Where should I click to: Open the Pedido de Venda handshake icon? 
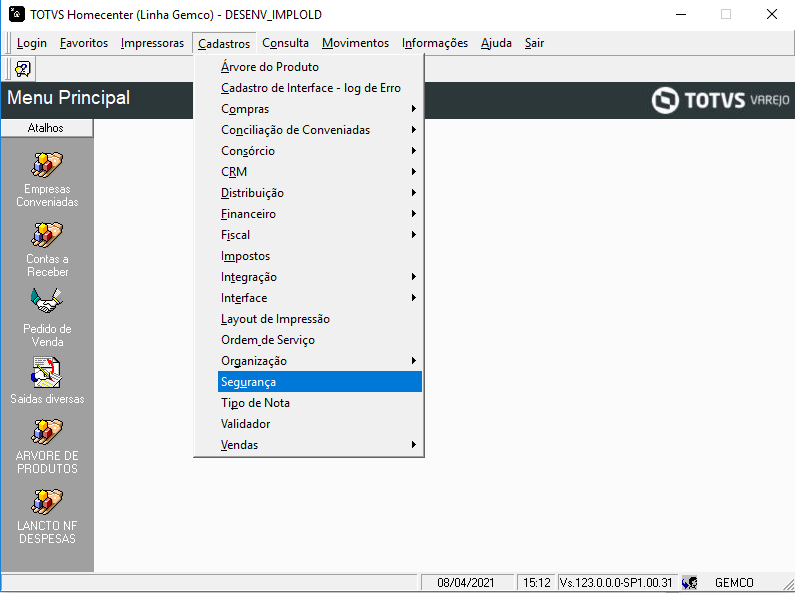[x=47, y=302]
